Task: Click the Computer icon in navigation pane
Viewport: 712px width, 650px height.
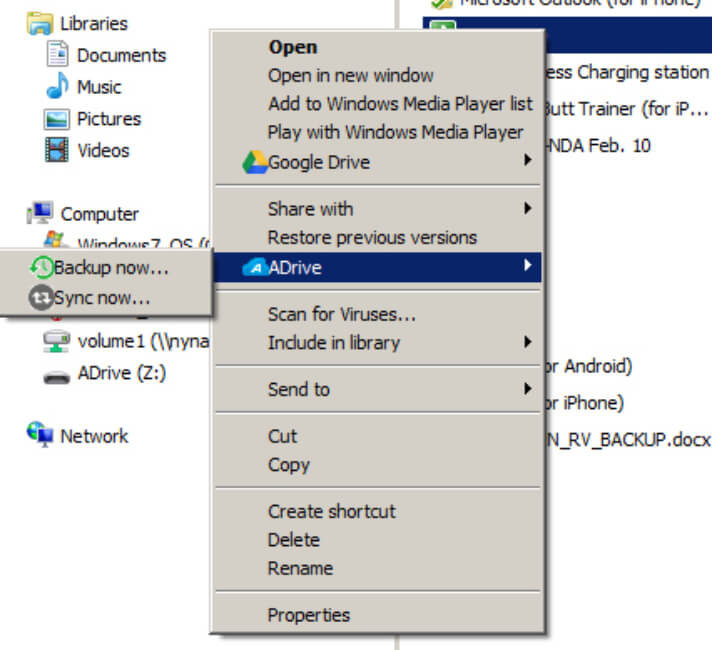Action: point(40,213)
